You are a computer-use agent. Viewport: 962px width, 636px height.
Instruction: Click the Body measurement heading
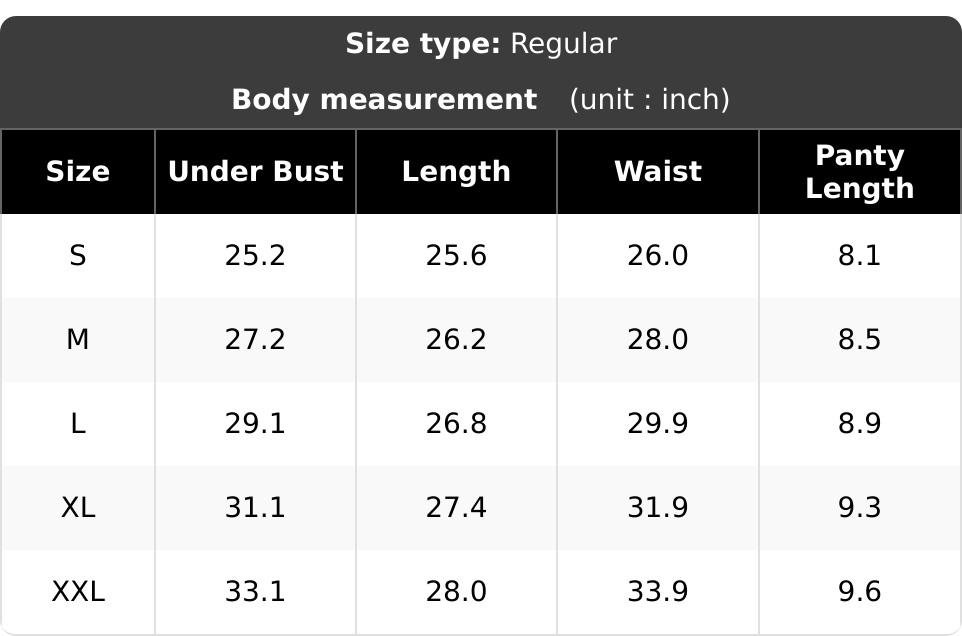coord(385,100)
